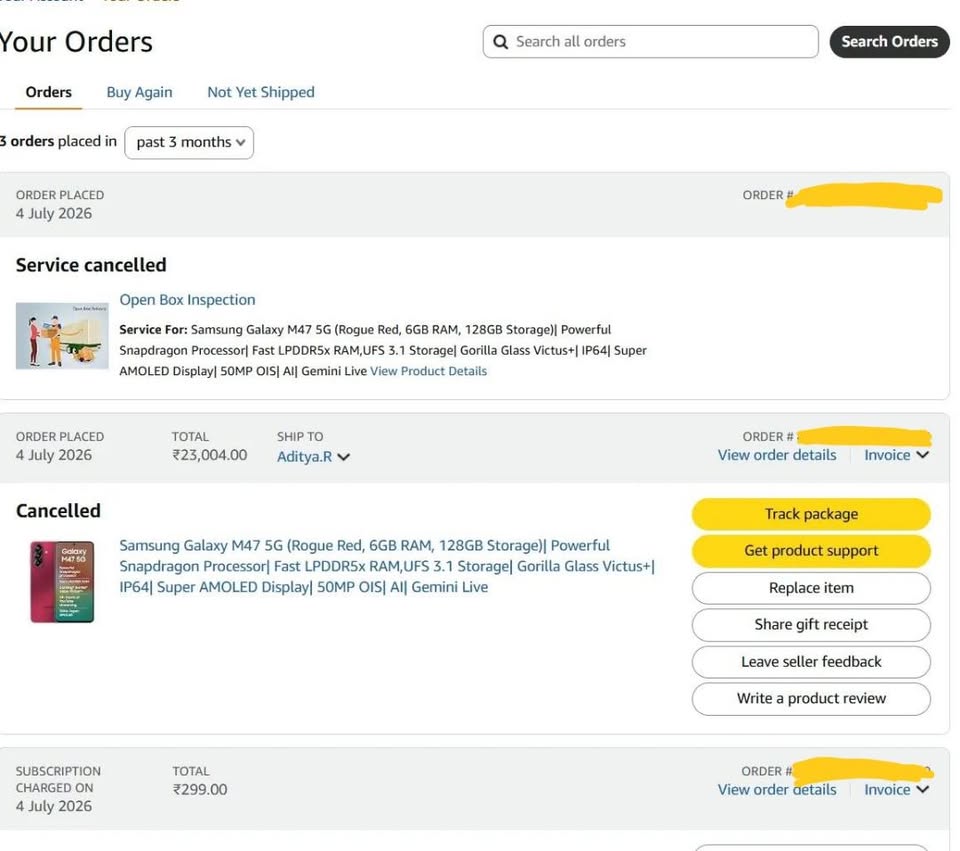Open Invoice dropdown for ₹23,004.00 order
The height and width of the screenshot is (851, 960).
(x=896, y=455)
